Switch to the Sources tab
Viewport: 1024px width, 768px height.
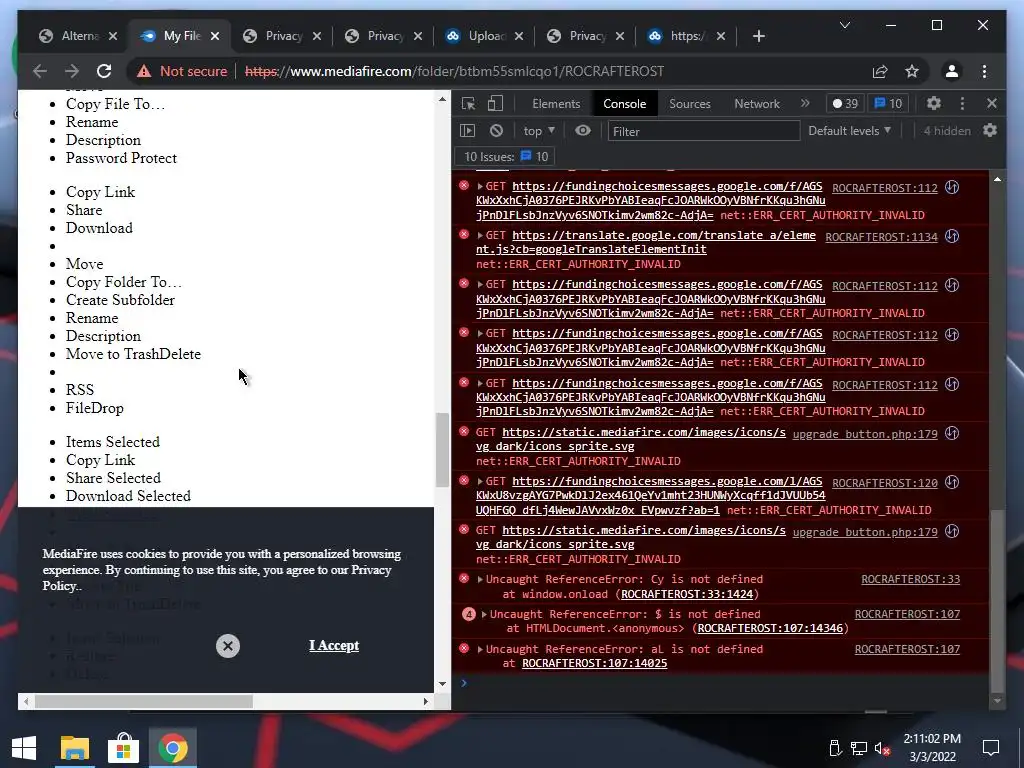pos(690,104)
